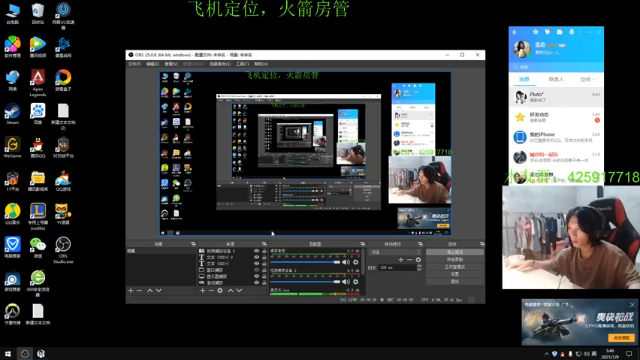Switch to the 消息 tab in QQ
The width and height of the screenshot is (640, 360).
(524, 80)
